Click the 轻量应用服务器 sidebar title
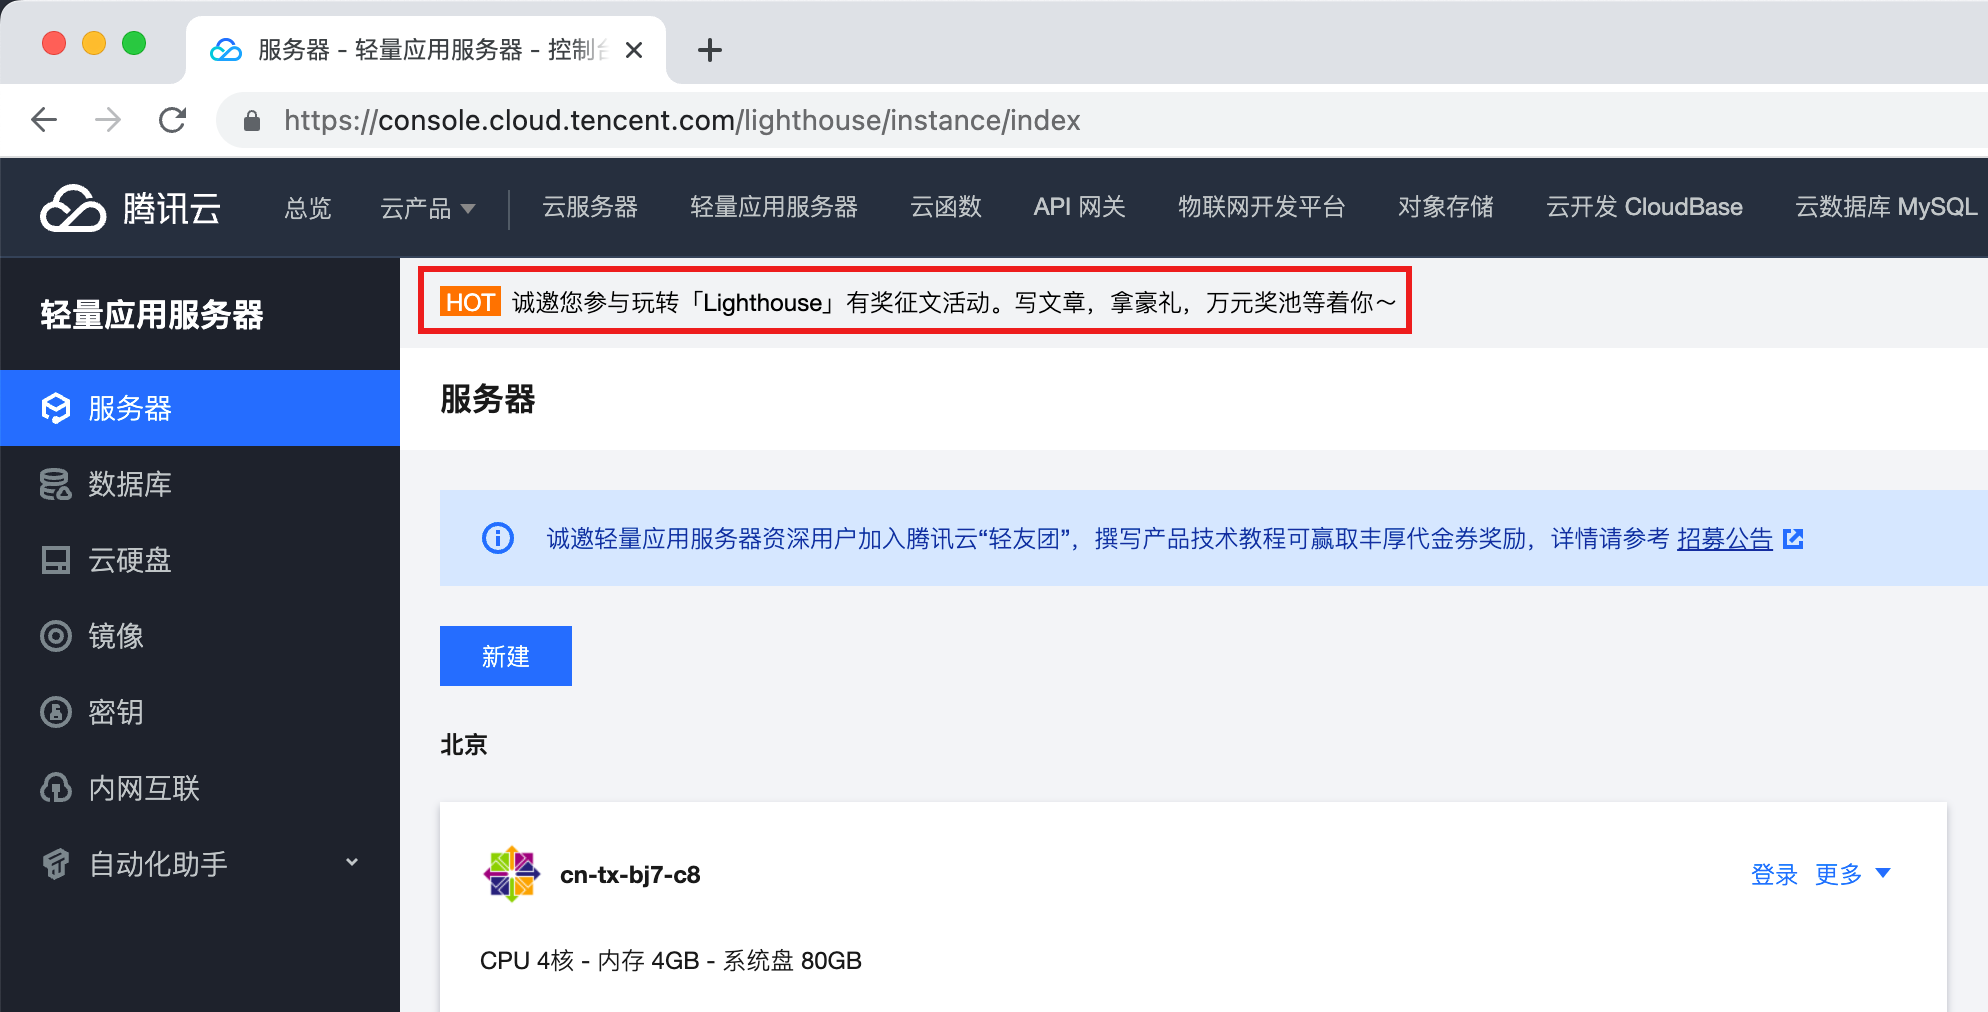This screenshot has width=1988, height=1012. (152, 314)
